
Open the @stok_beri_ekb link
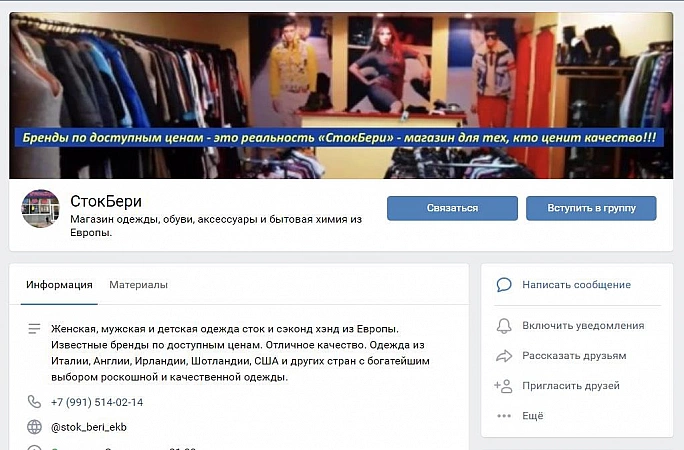pos(89,427)
